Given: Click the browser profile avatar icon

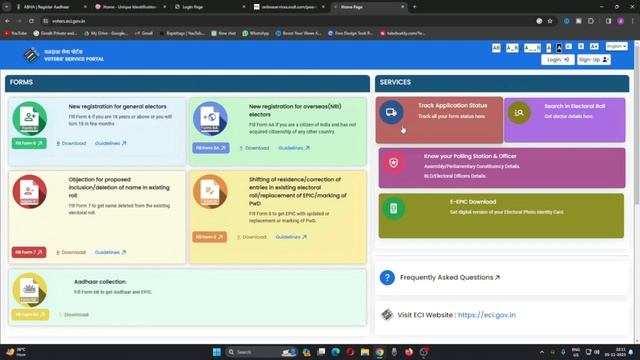Looking at the screenshot, I should click(621, 21).
